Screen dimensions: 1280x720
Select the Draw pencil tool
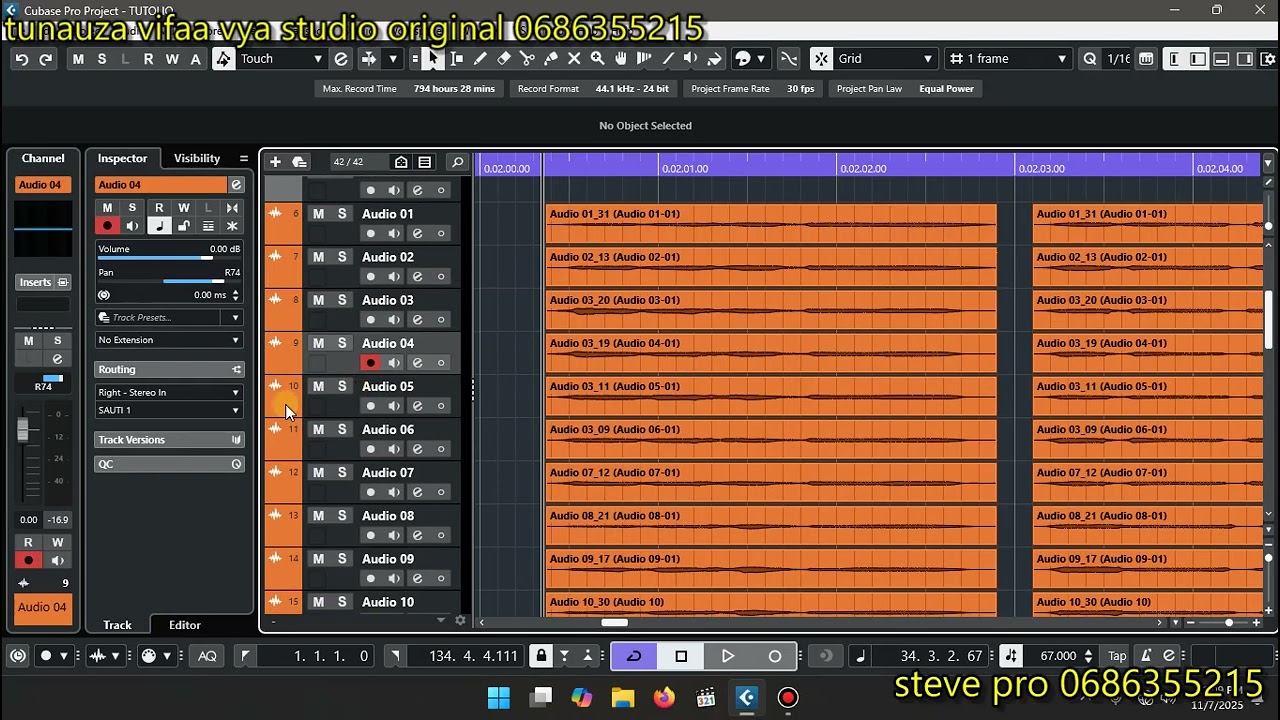point(480,59)
